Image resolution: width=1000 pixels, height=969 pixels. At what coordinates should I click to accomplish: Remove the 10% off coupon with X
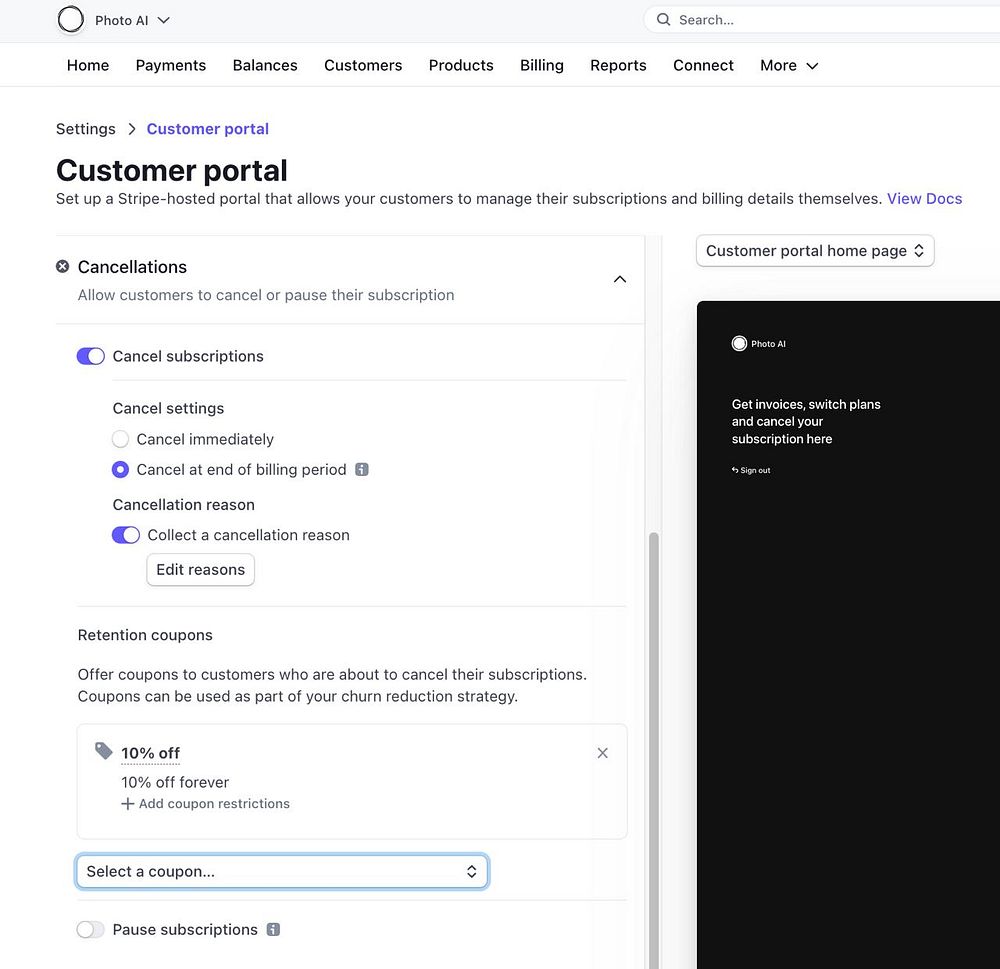[x=602, y=753]
